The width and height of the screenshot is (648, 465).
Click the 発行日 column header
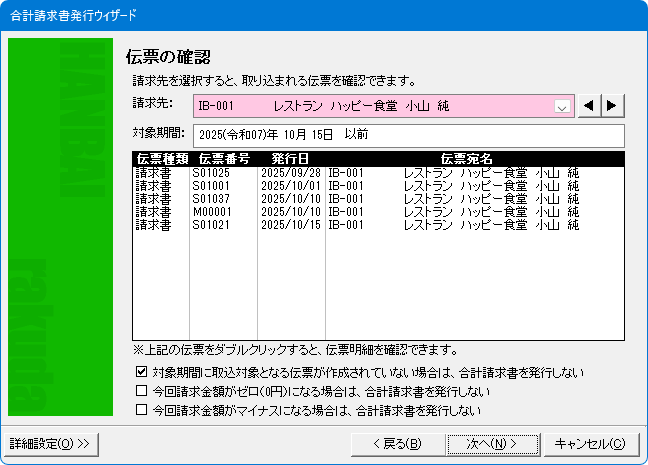tap(290, 158)
